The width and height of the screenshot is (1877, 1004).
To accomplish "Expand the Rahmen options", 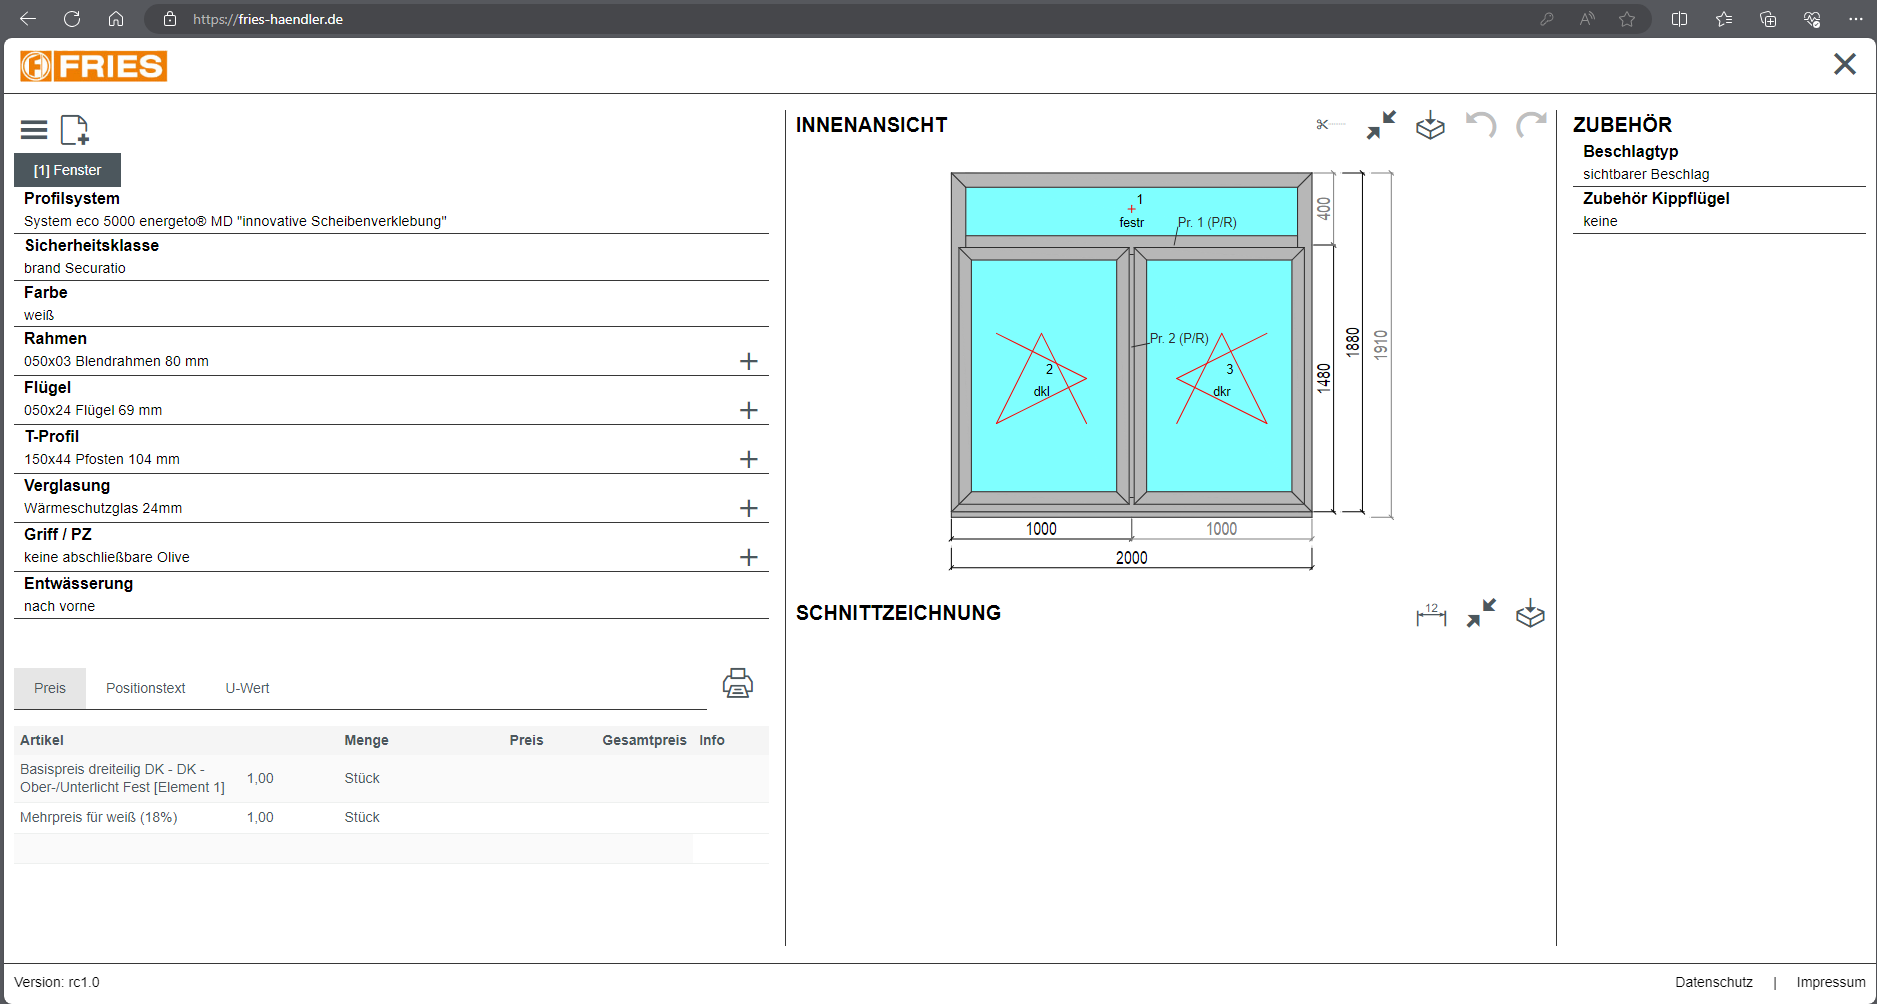I will click(x=748, y=361).
